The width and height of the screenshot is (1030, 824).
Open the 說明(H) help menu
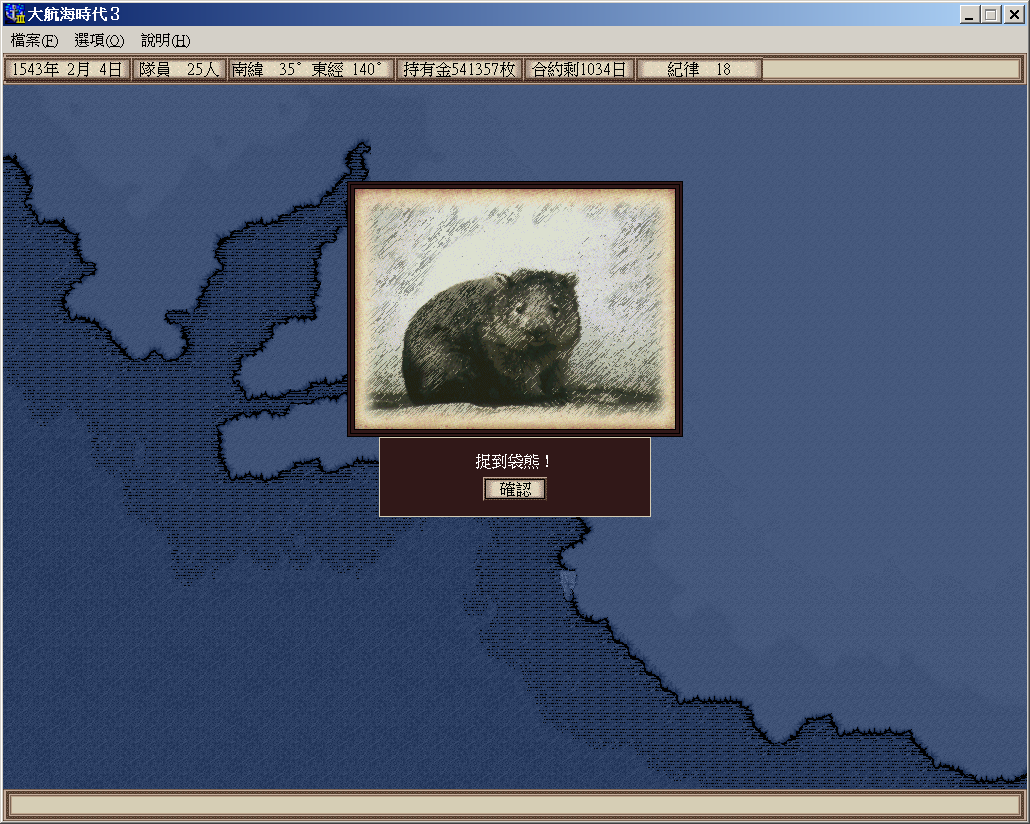click(x=165, y=41)
